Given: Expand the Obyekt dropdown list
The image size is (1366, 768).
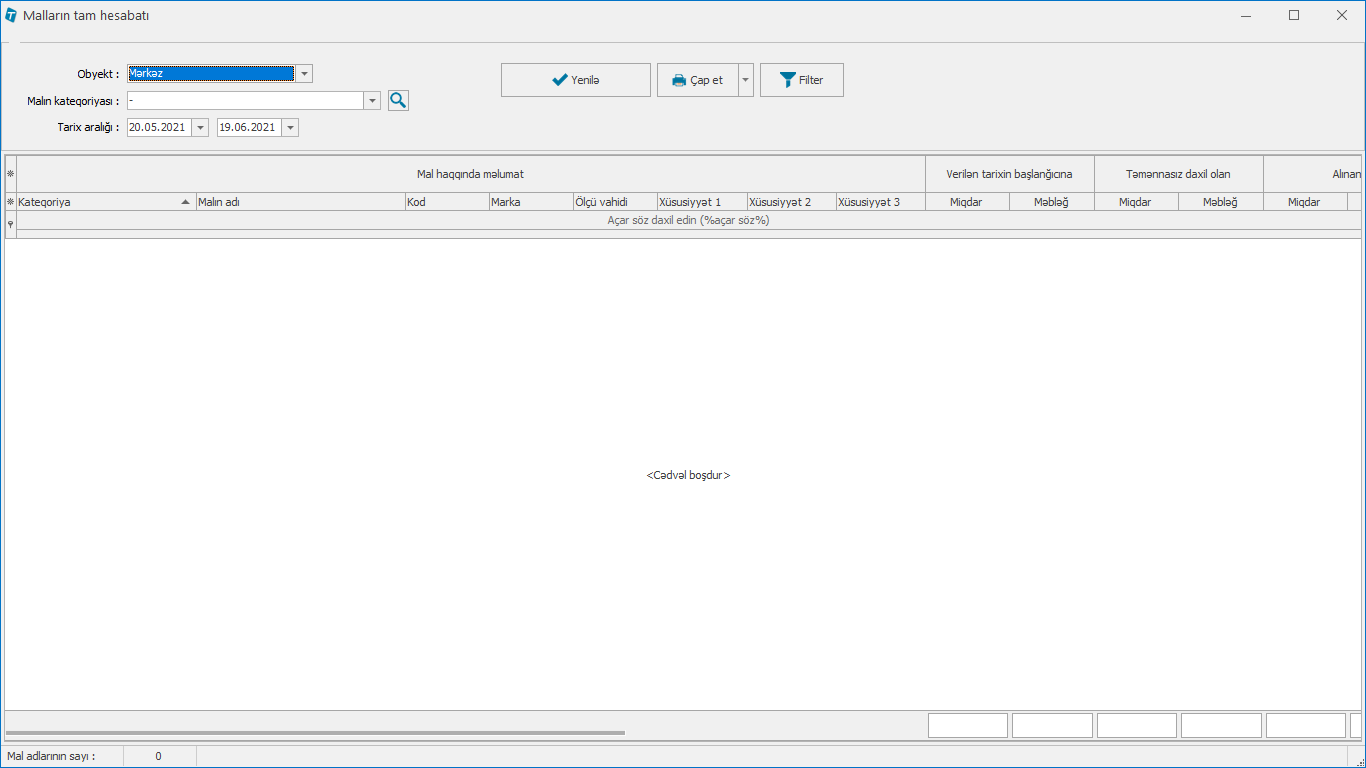Looking at the screenshot, I should pos(304,74).
